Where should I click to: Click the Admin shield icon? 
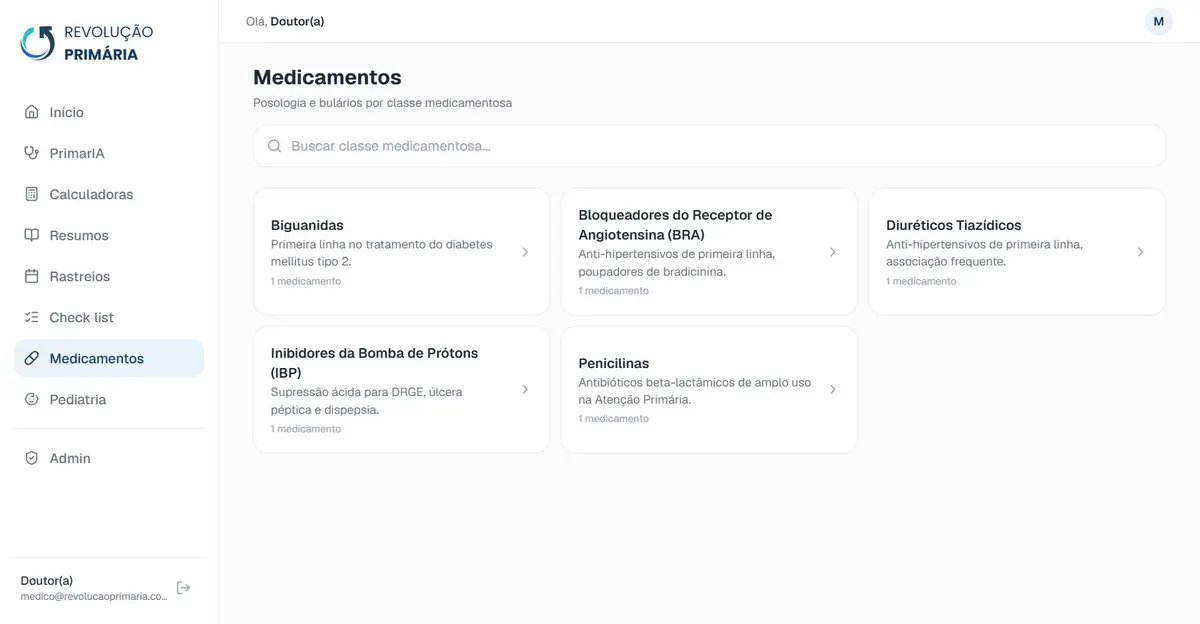coord(31,458)
